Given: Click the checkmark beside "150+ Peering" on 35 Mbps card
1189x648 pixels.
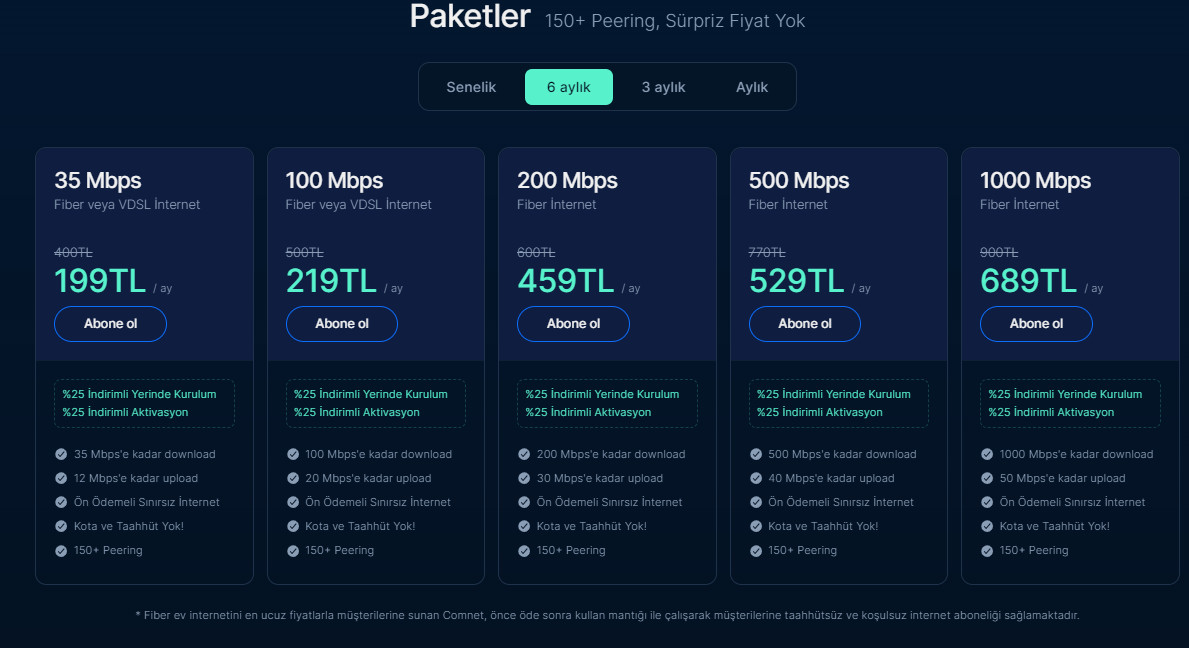Looking at the screenshot, I should 60,550.
